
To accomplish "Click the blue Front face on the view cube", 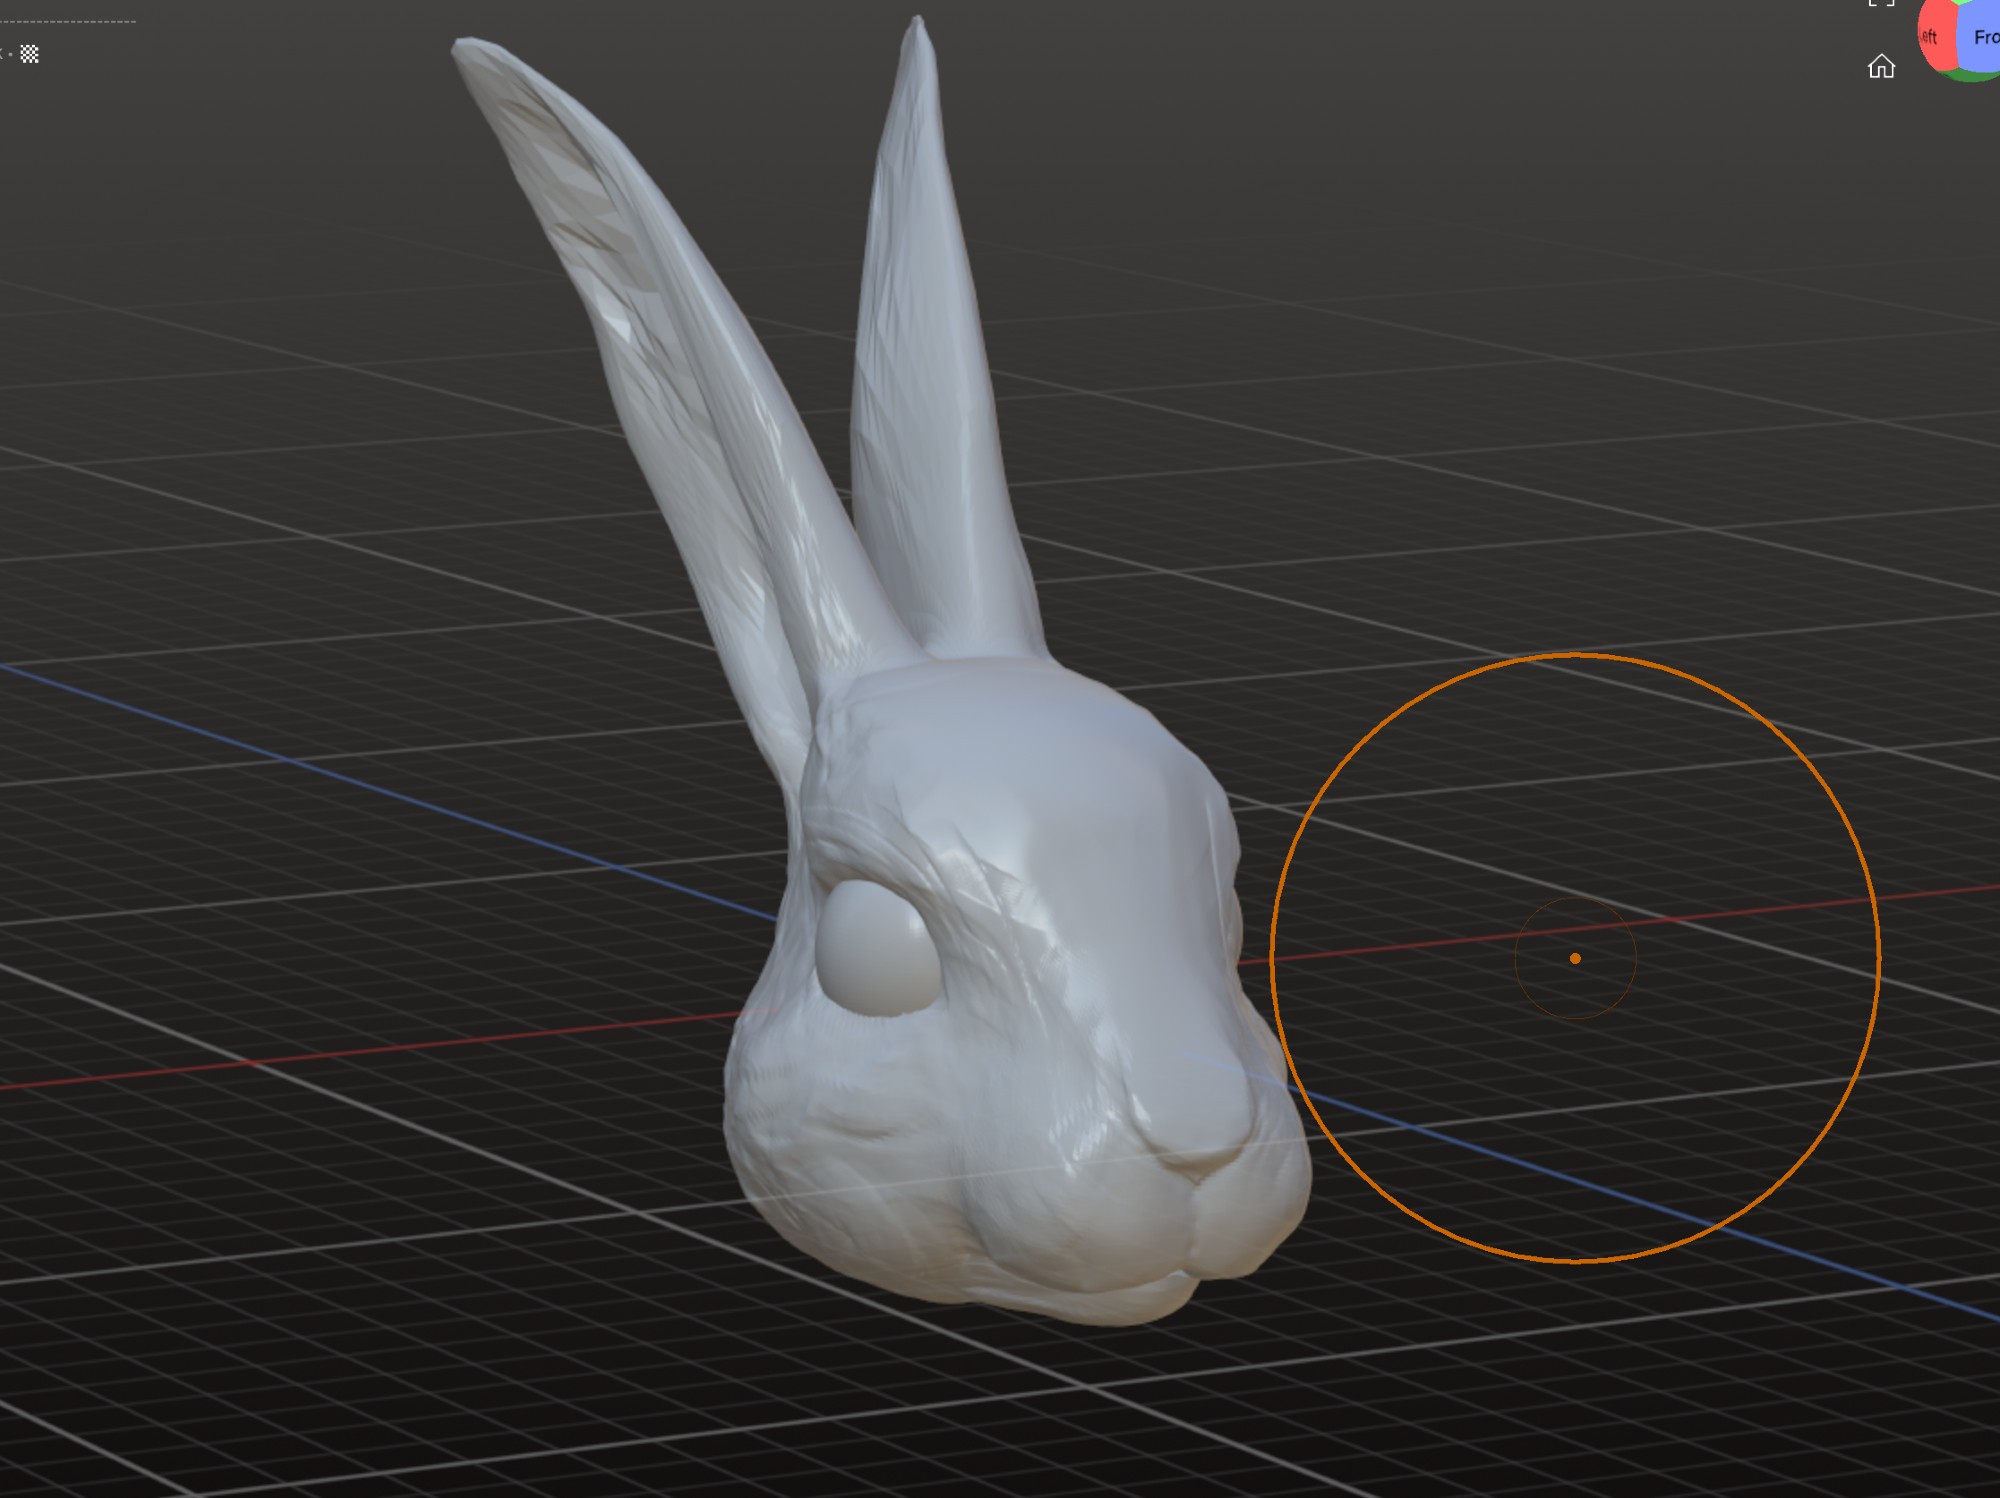I will point(1981,38).
